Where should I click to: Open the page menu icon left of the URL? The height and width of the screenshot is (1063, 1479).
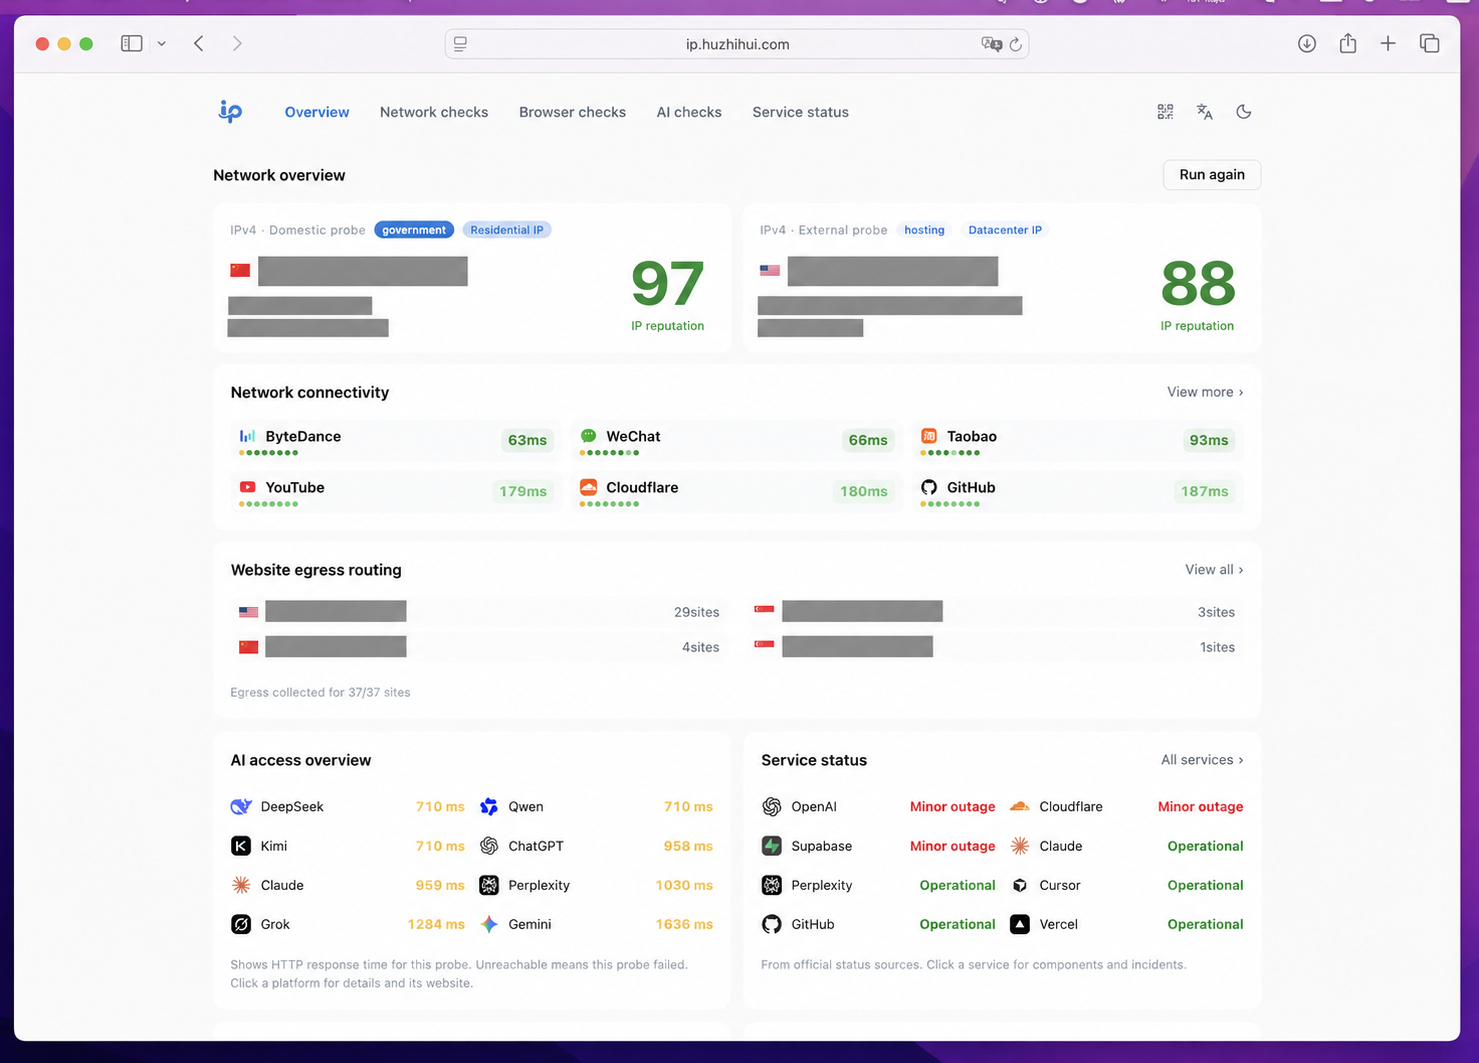coord(461,44)
